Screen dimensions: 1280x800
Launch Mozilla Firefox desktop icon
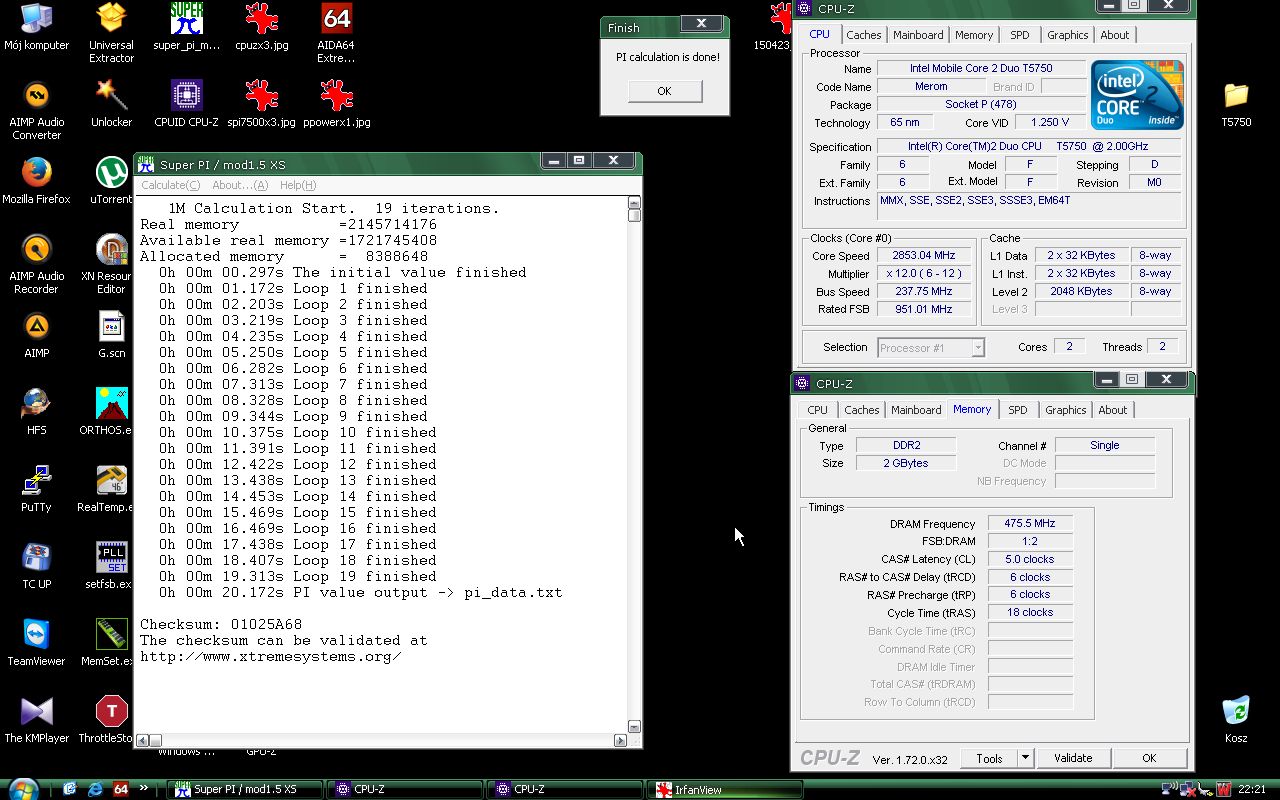(x=36, y=181)
